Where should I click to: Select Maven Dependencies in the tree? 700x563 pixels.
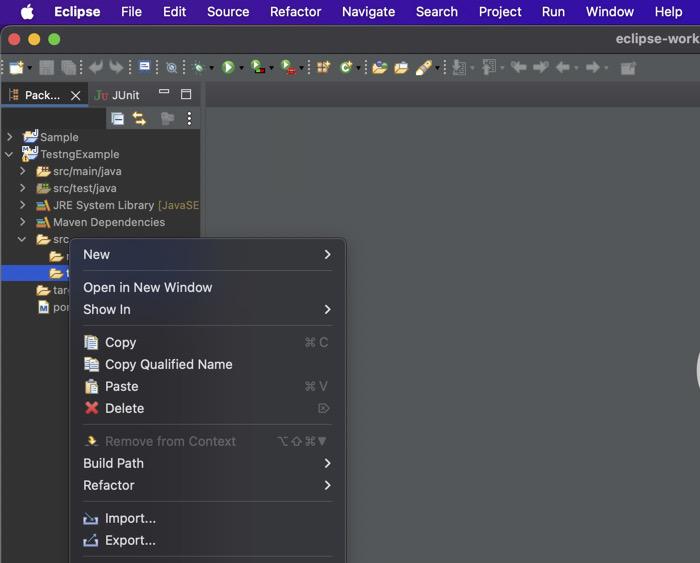click(x=108, y=222)
